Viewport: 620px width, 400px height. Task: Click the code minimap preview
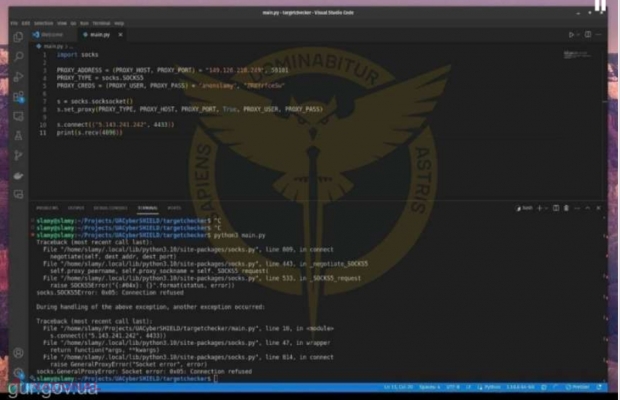tap(577, 55)
